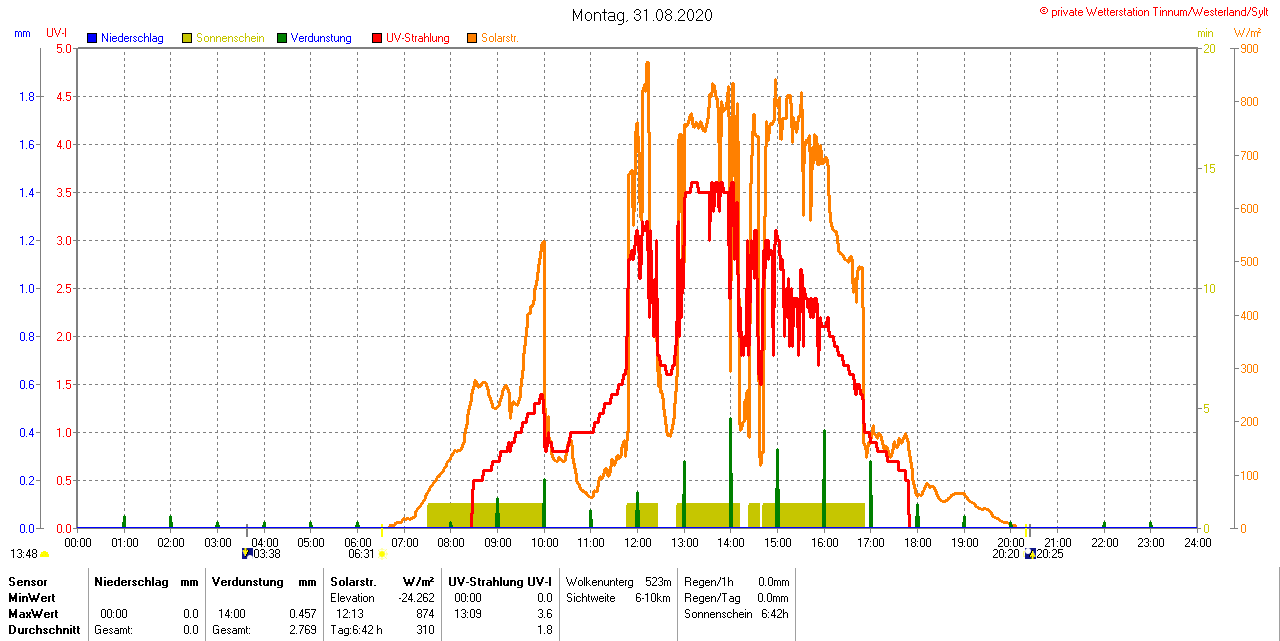1280x641 pixels.
Task: Click the Sonnenschein 6:42h entry
Action: [737, 614]
